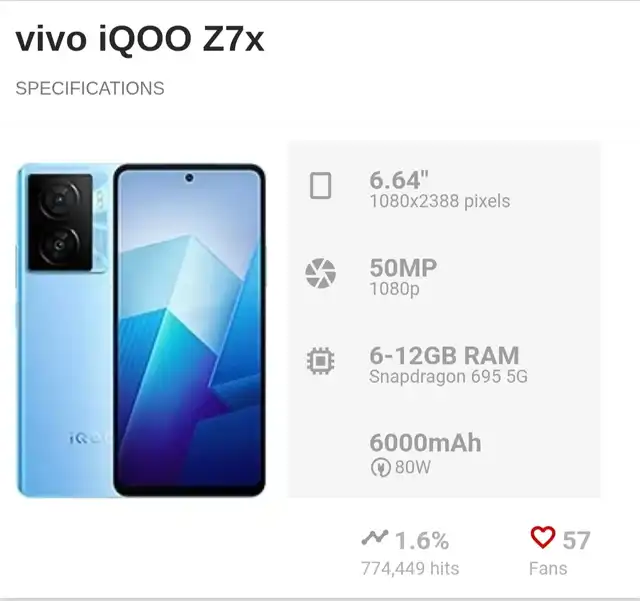Open the vivo iQOO Z7x phone picture
Screen dimensions: 640x601
click(x=141, y=330)
